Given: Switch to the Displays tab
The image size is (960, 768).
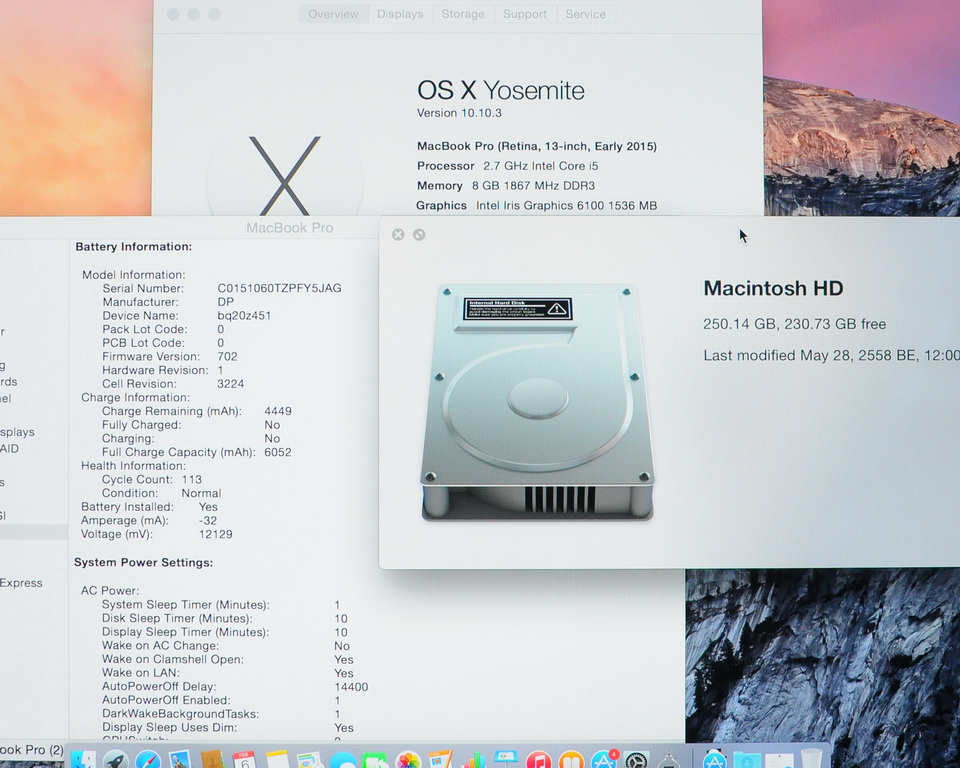Looking at the screenshot, I should (x=400, y=14).
